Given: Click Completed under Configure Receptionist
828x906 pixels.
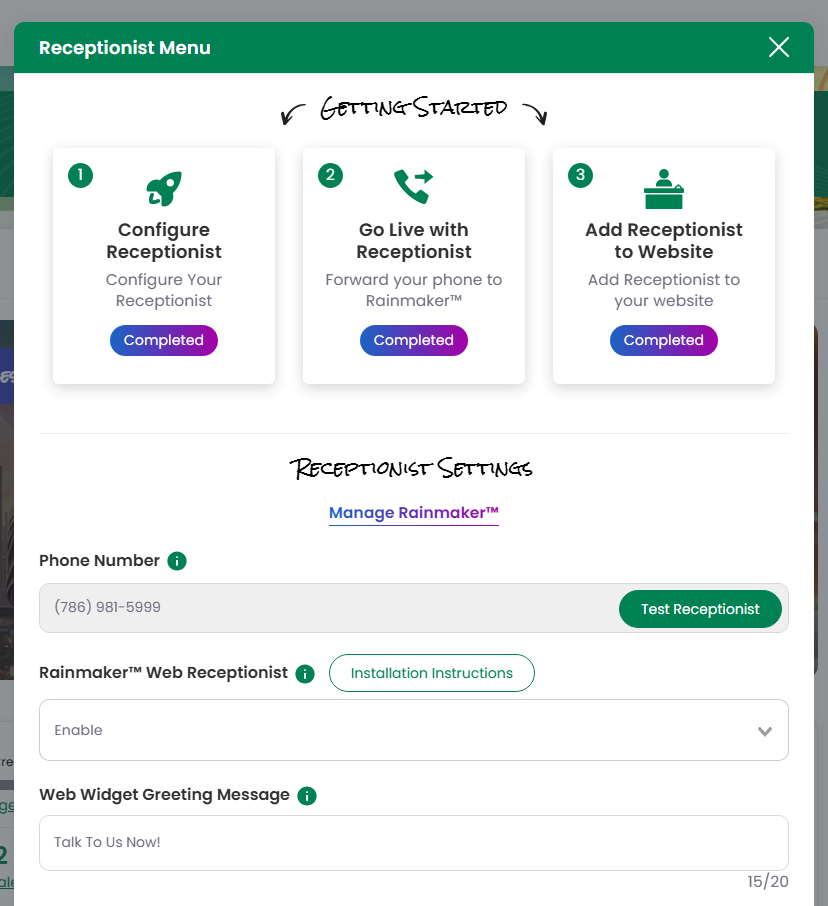Looking at the screenshot, I should point(164,340).
